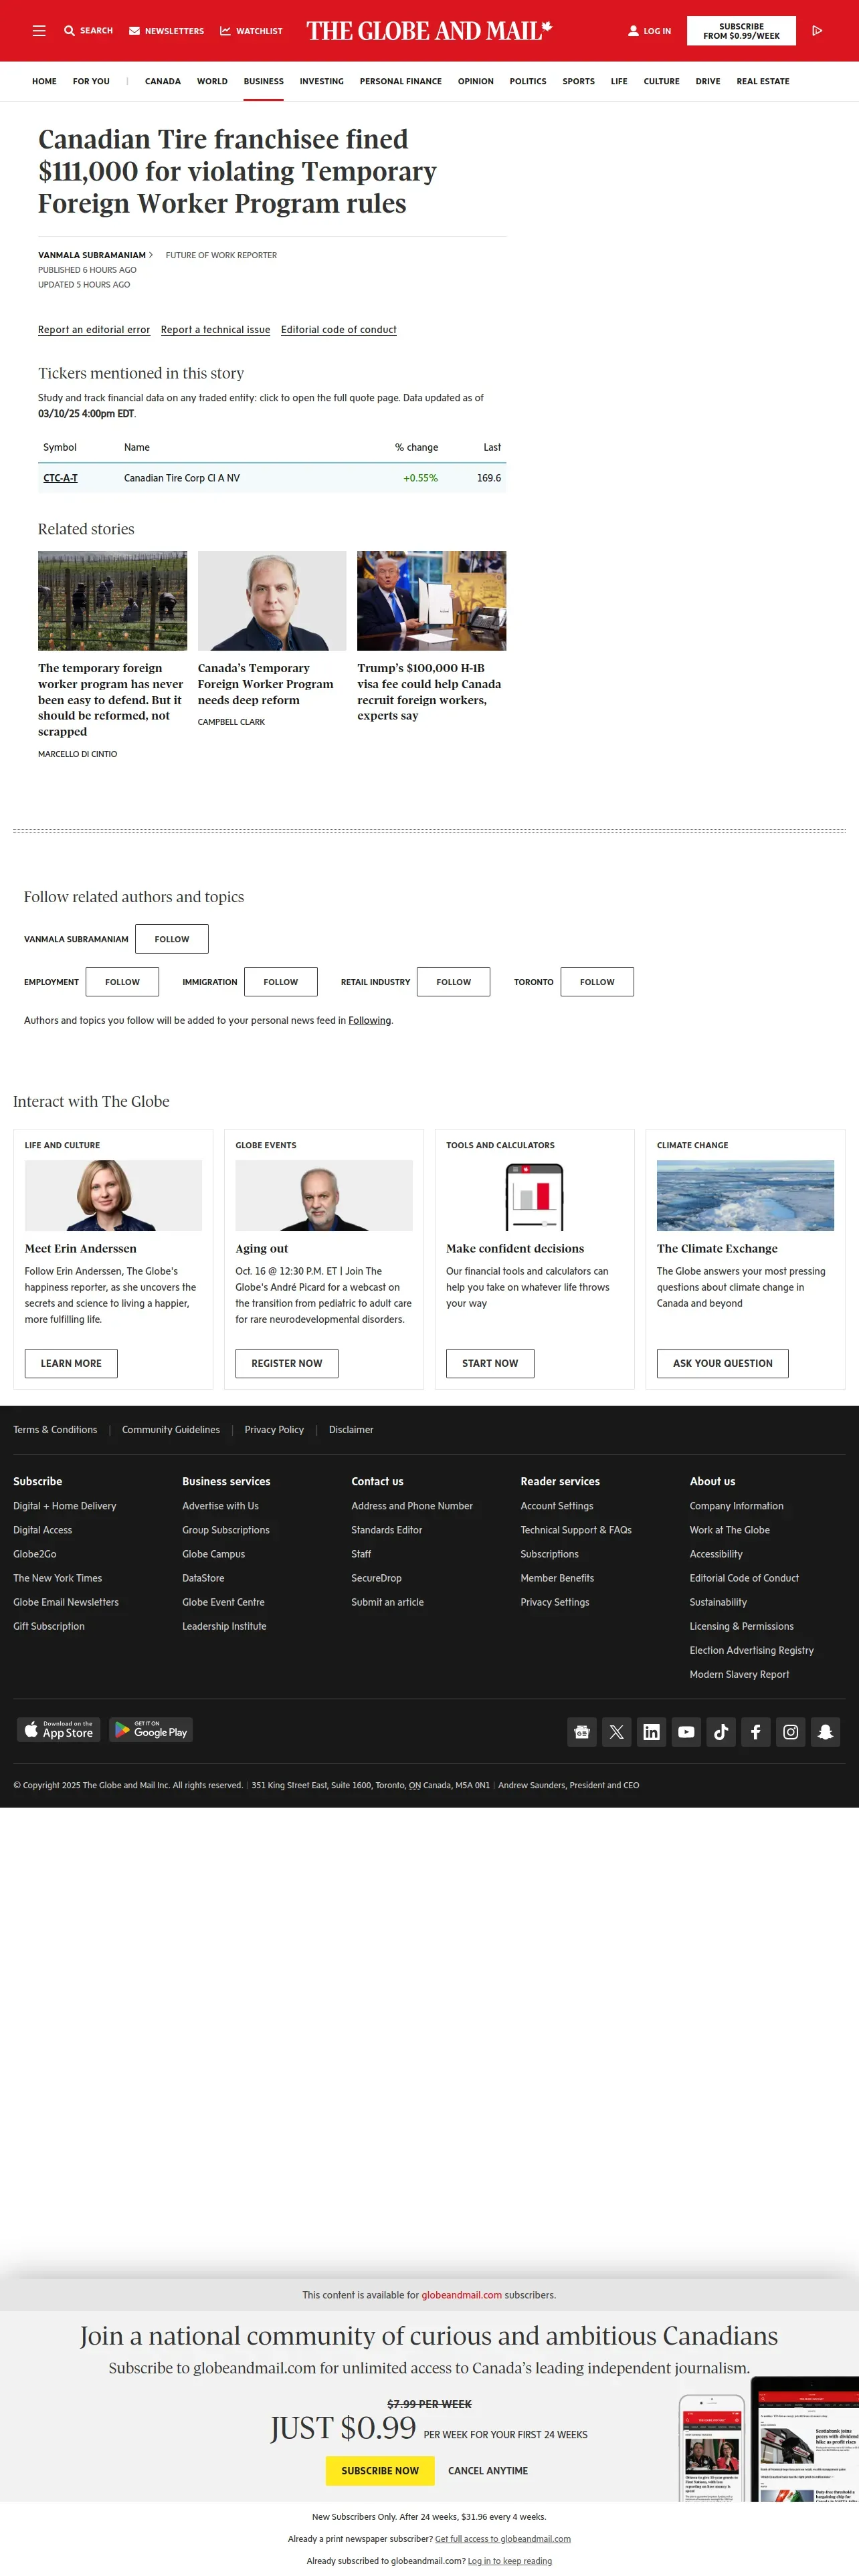This screenshot has width=859, height=2576.
Task: Click the Log In user icon
Action: [633, 31]
